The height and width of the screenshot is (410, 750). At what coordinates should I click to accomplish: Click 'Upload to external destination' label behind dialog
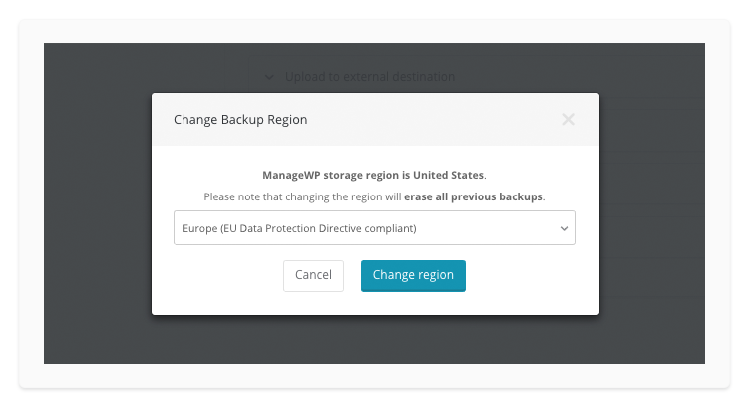pyautogui.click(x=370, y=77)
